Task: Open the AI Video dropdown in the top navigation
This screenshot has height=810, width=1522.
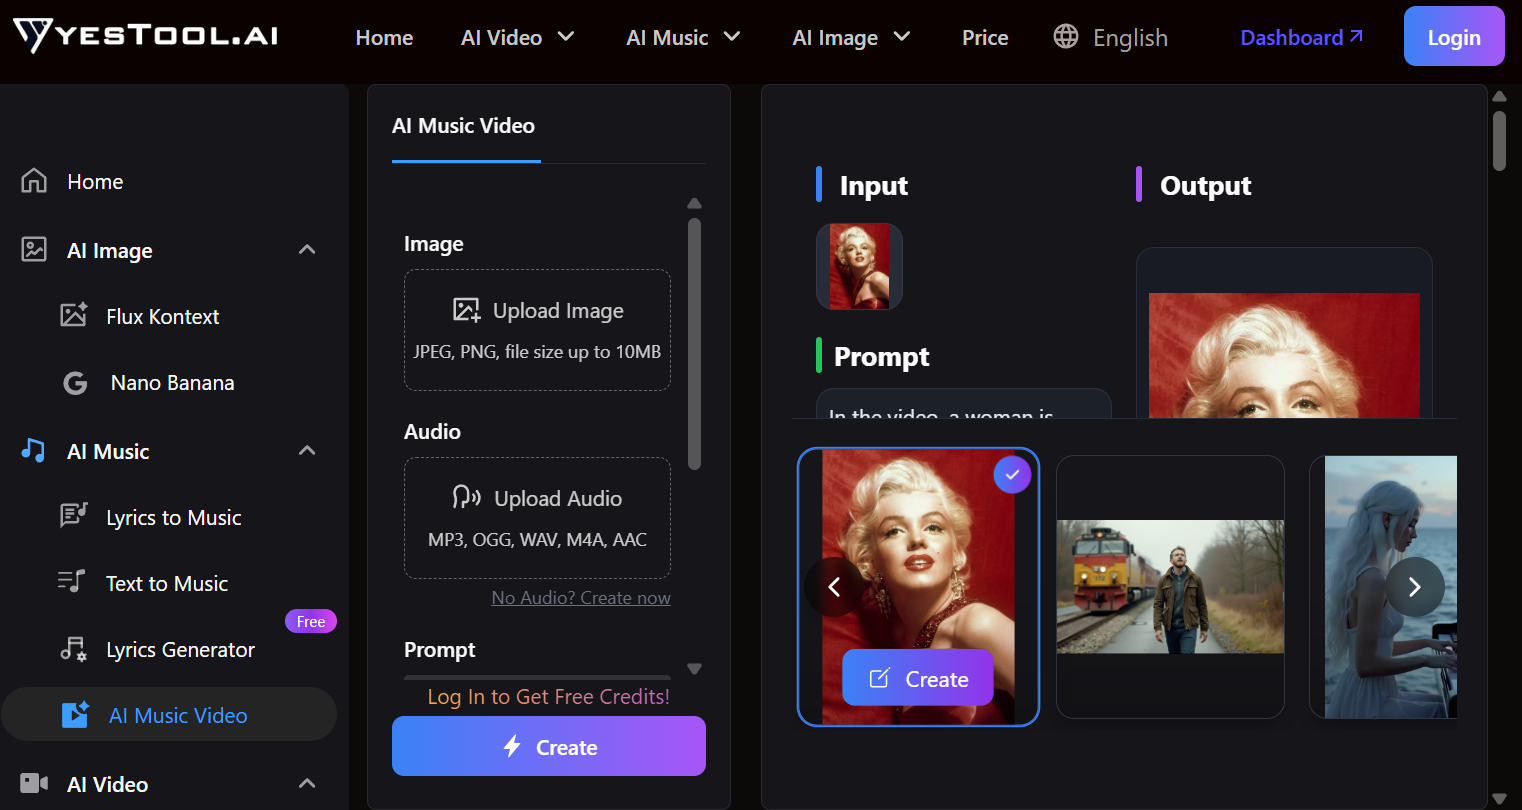Action: (x=518, y=37)
